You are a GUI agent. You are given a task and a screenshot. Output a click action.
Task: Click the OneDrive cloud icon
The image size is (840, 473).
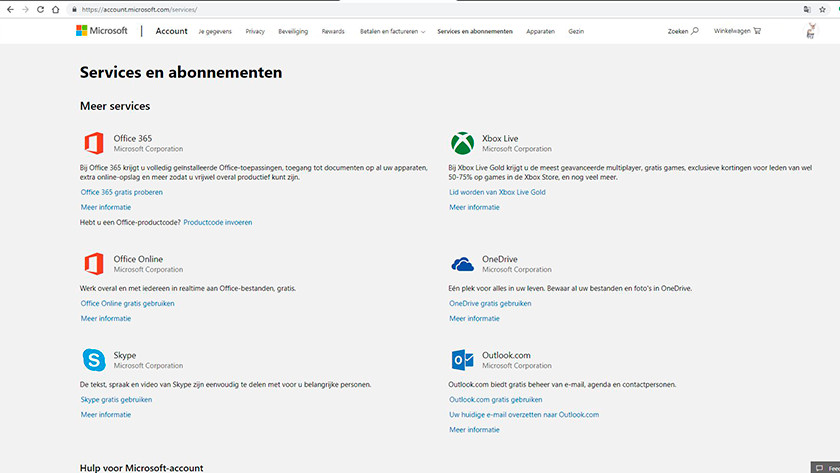(461, 264)
